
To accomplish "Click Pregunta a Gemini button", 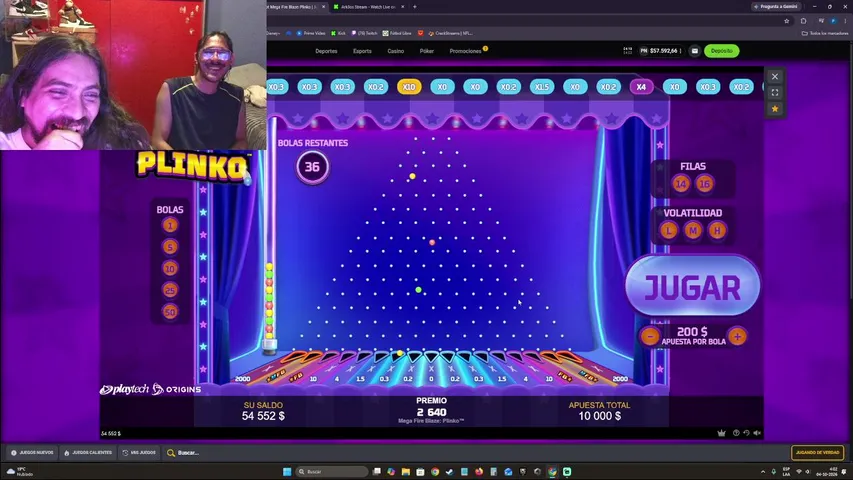I will [776, 7].
